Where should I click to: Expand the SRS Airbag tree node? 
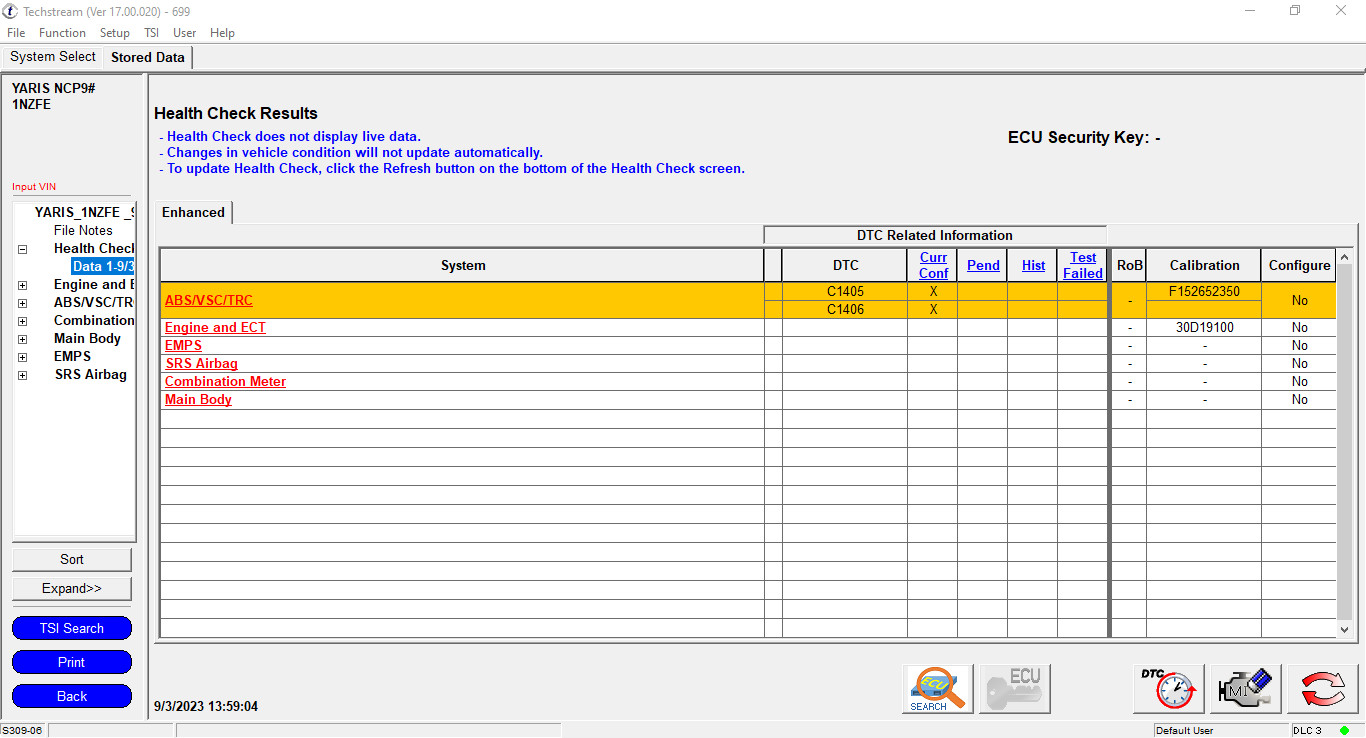tap(22, 375)
